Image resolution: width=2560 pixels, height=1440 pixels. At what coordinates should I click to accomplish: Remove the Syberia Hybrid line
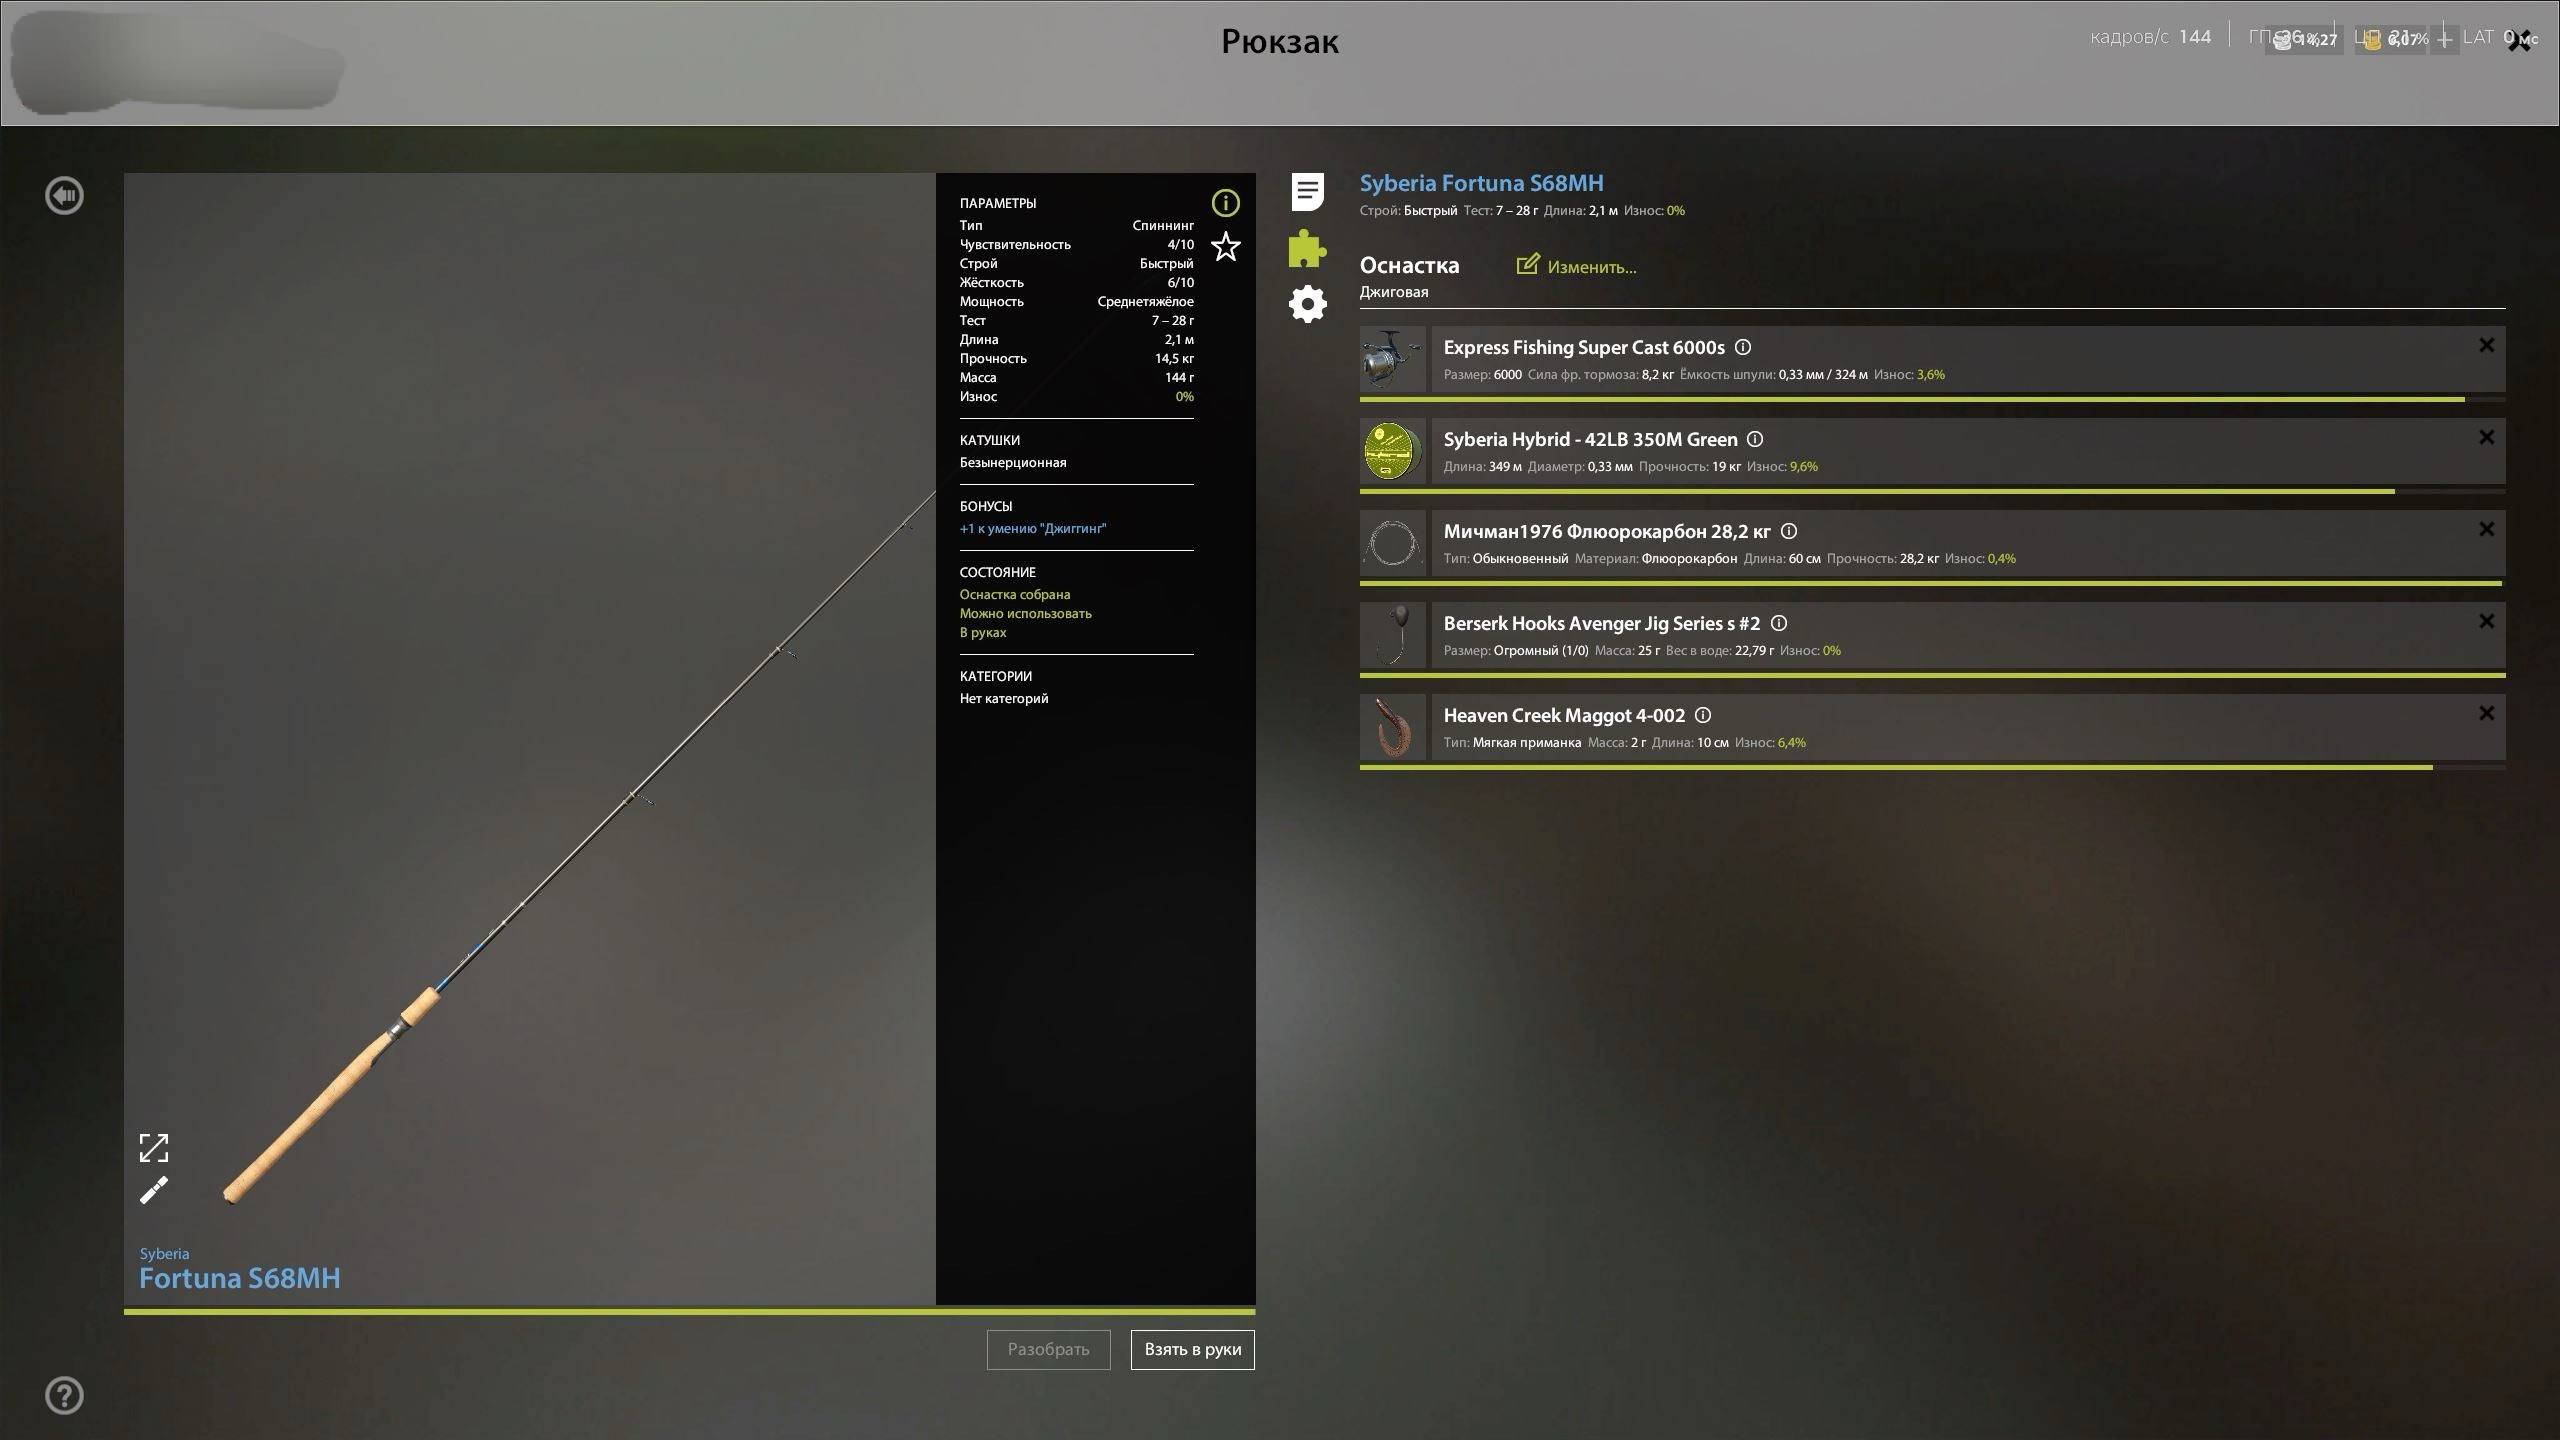click(x=2486, y=438)
